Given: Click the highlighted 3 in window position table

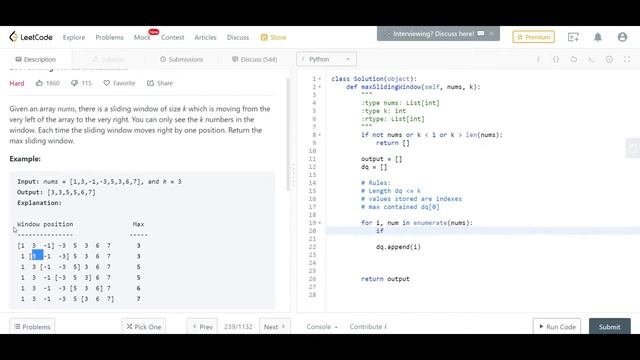Looking at the screenshot, I should (37, 256).
